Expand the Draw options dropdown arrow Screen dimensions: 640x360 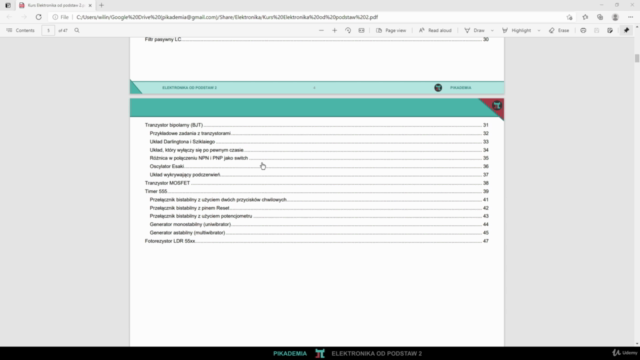[x=492, y=31]
